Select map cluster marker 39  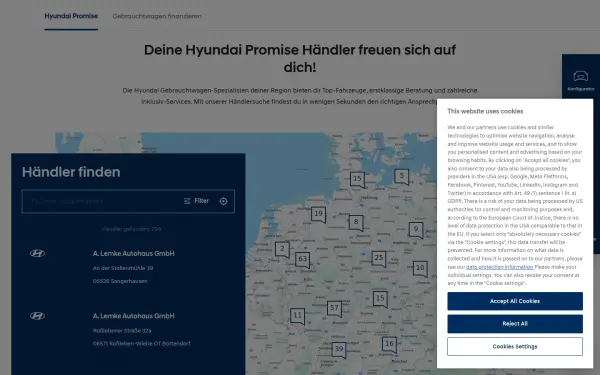pyautogui.click(x=339, y=350)
